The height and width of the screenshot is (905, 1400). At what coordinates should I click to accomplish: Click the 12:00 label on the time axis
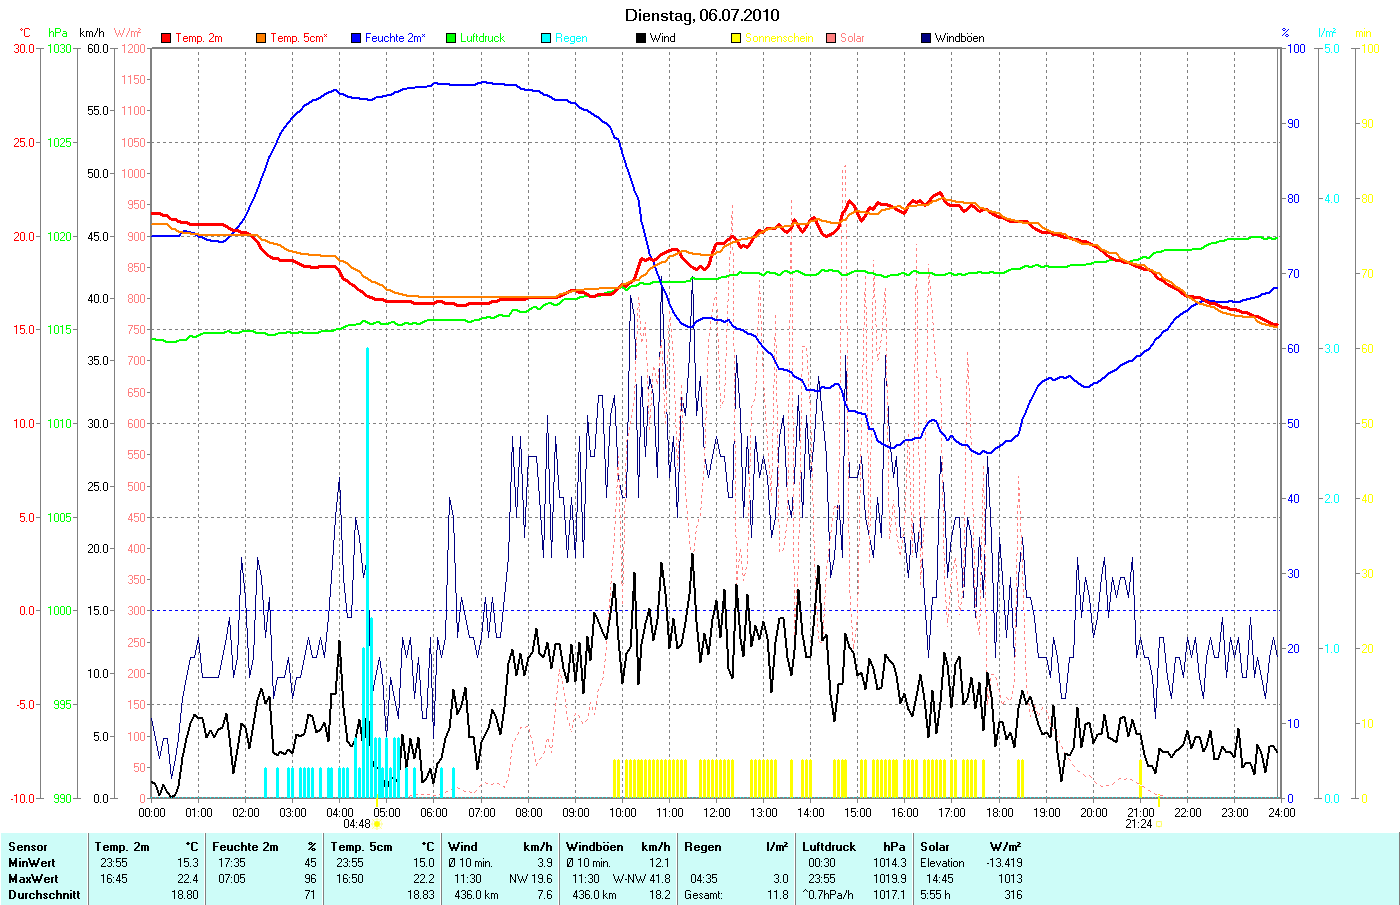pos(716,813)
